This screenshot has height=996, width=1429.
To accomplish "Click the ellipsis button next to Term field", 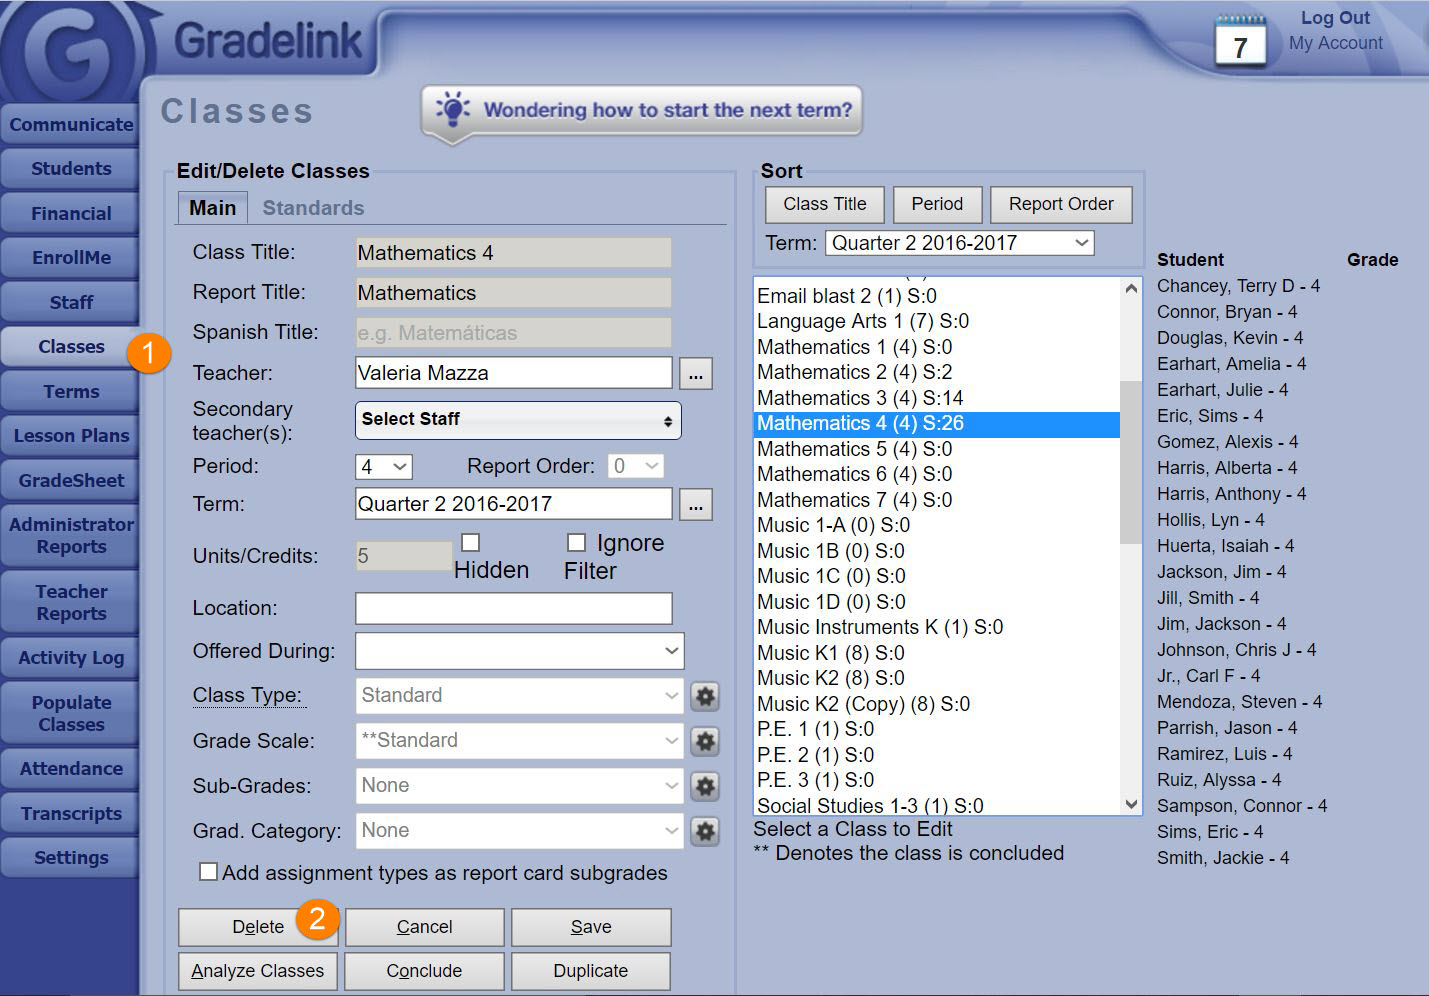I will tap(696, 505).
